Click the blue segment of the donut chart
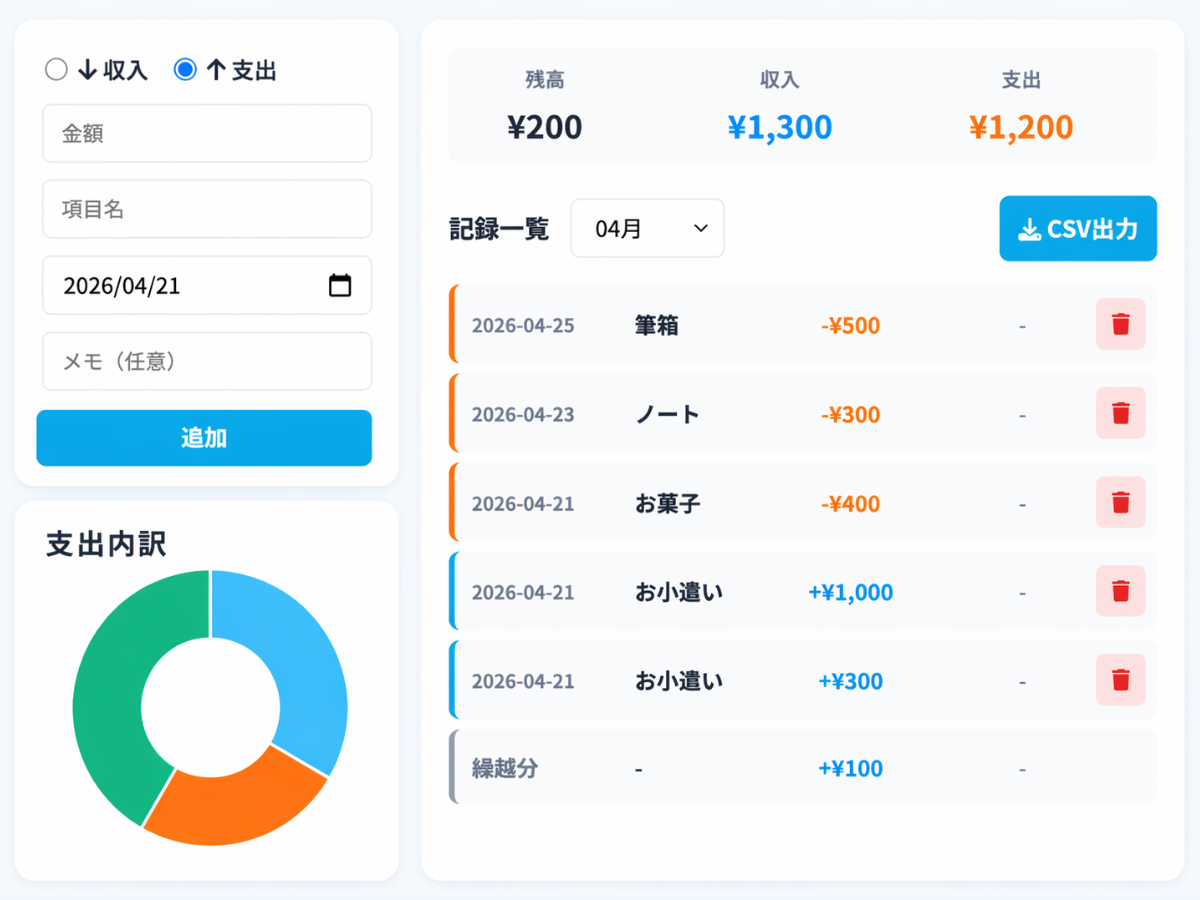Screen dimensions: 1200x900 [300, 660]
